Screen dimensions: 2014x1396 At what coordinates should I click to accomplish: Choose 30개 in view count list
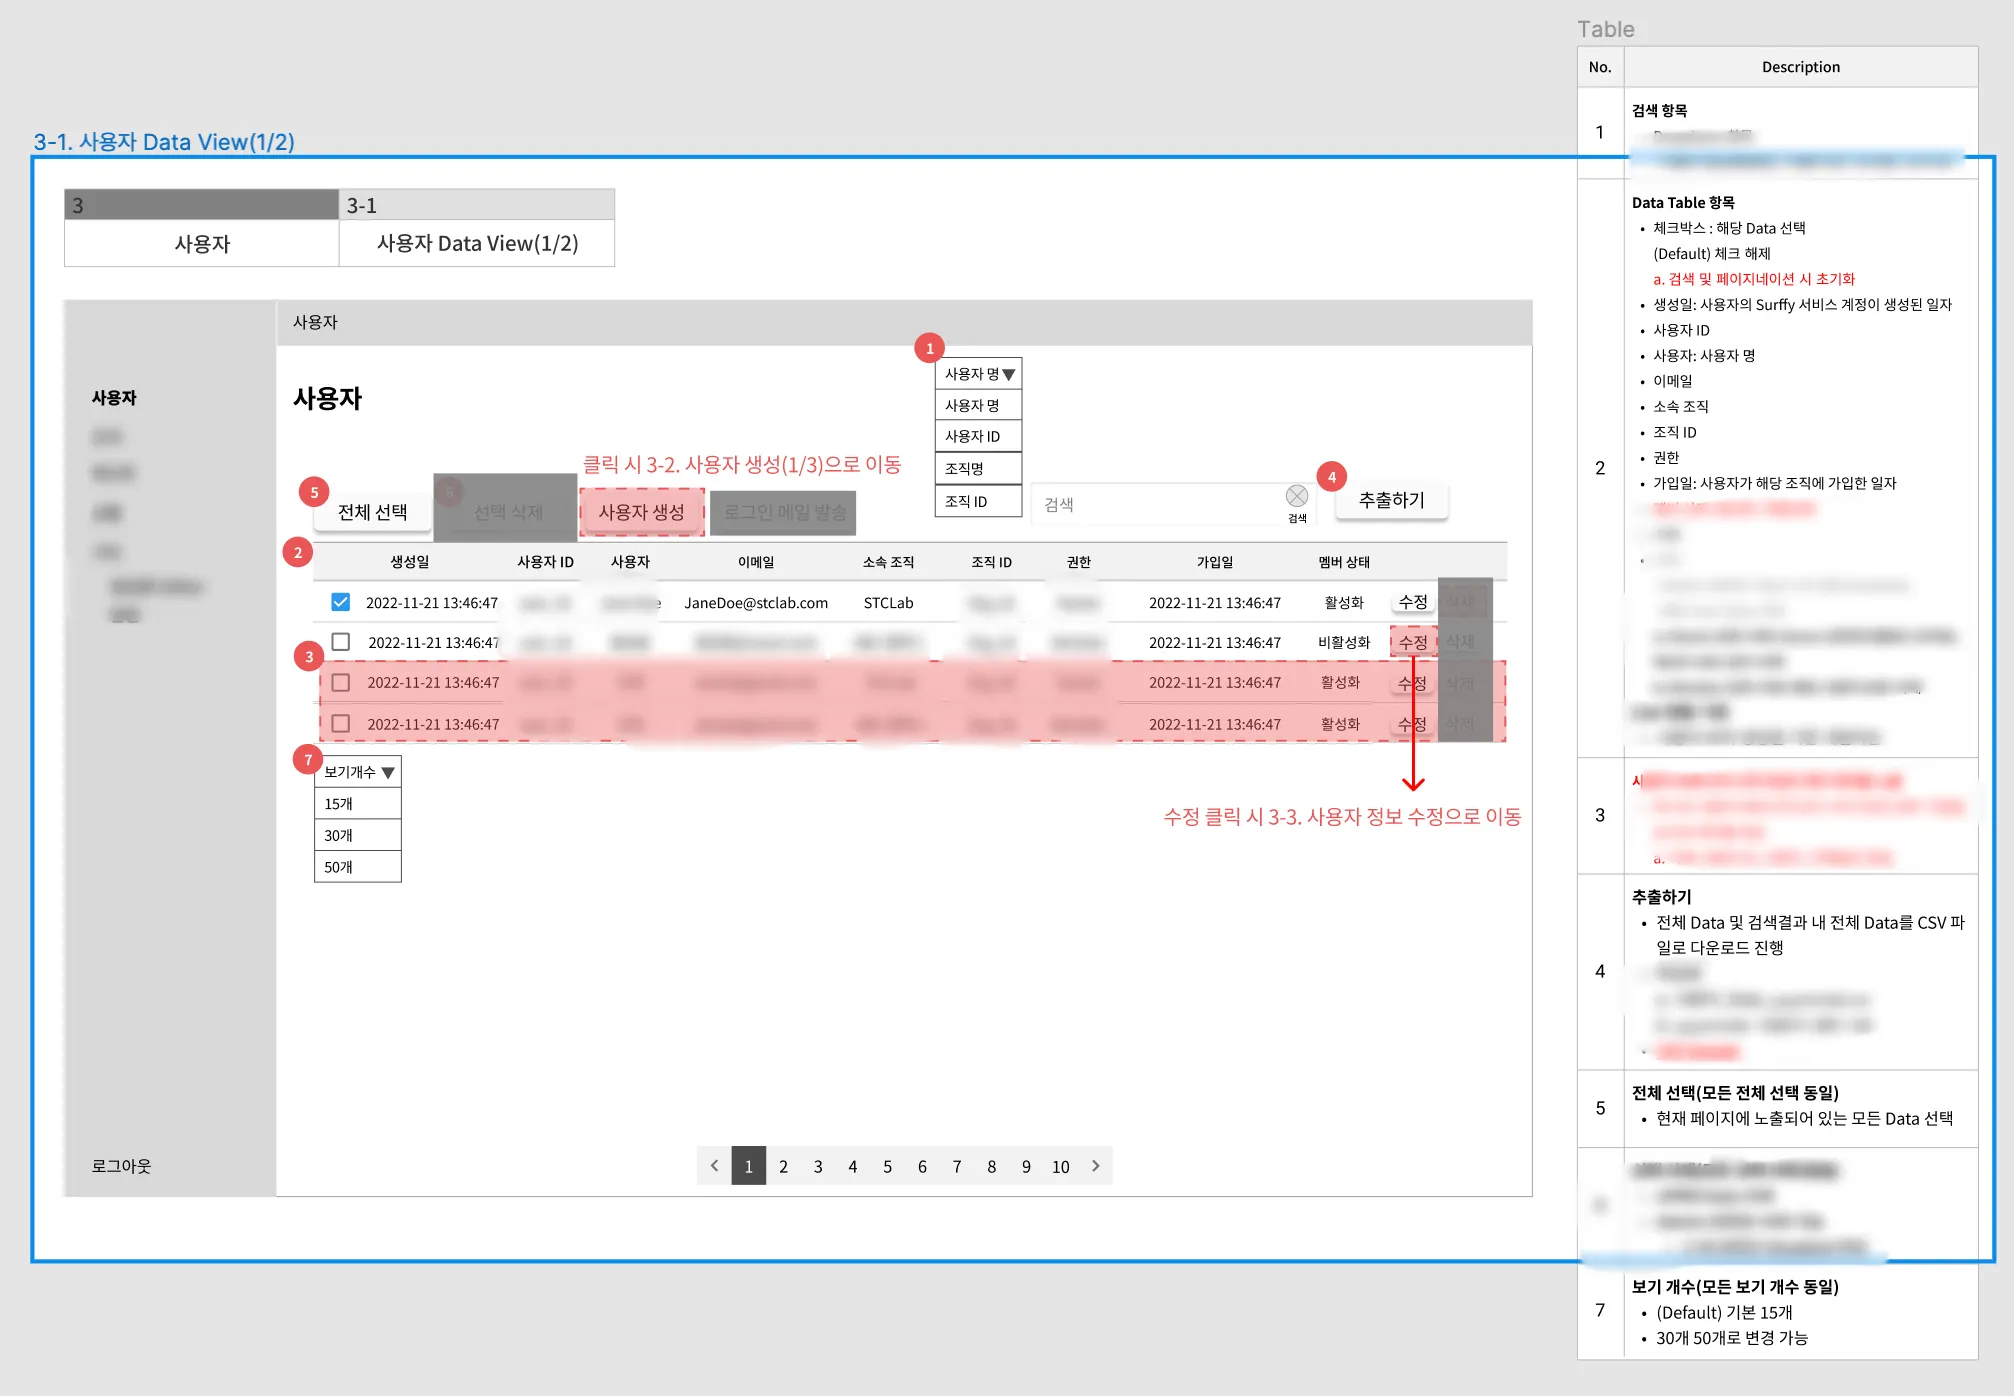358,835
